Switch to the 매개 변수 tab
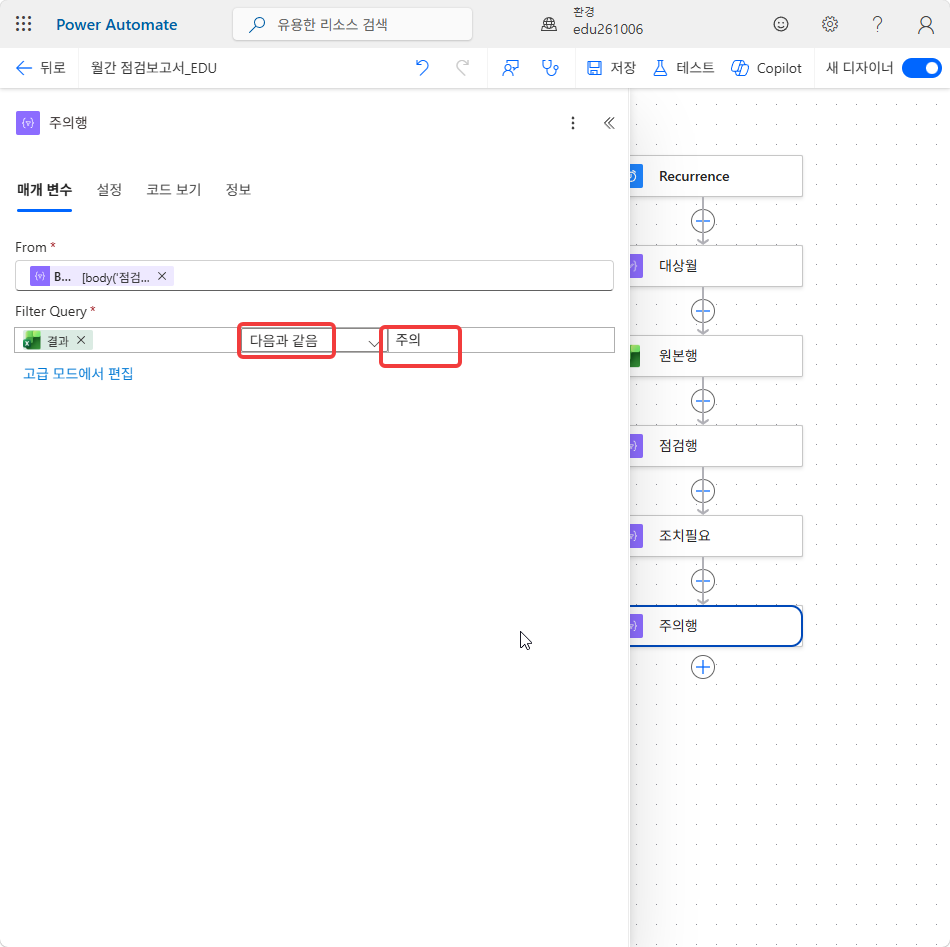Image resolution: width=950 pixels, height=947 pixels. pos(44,190)
